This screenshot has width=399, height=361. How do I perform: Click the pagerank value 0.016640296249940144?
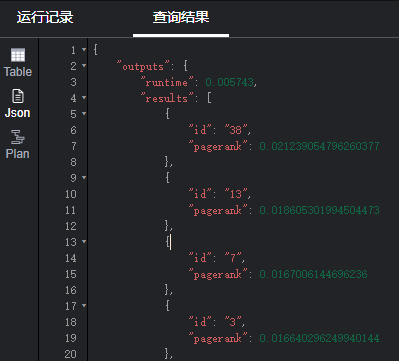(319, 338)
